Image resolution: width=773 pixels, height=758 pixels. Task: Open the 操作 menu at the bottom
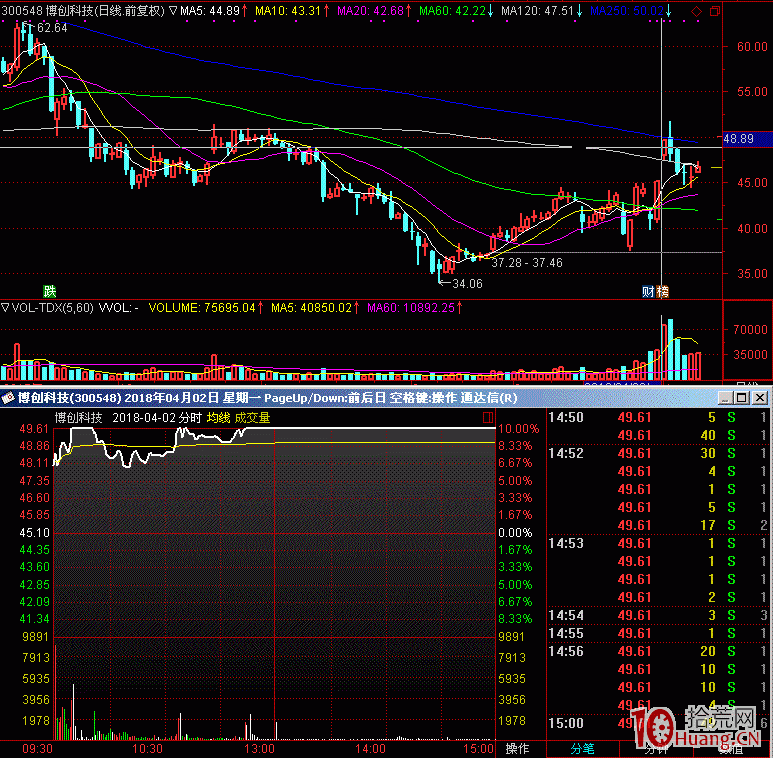click(517, 749)
